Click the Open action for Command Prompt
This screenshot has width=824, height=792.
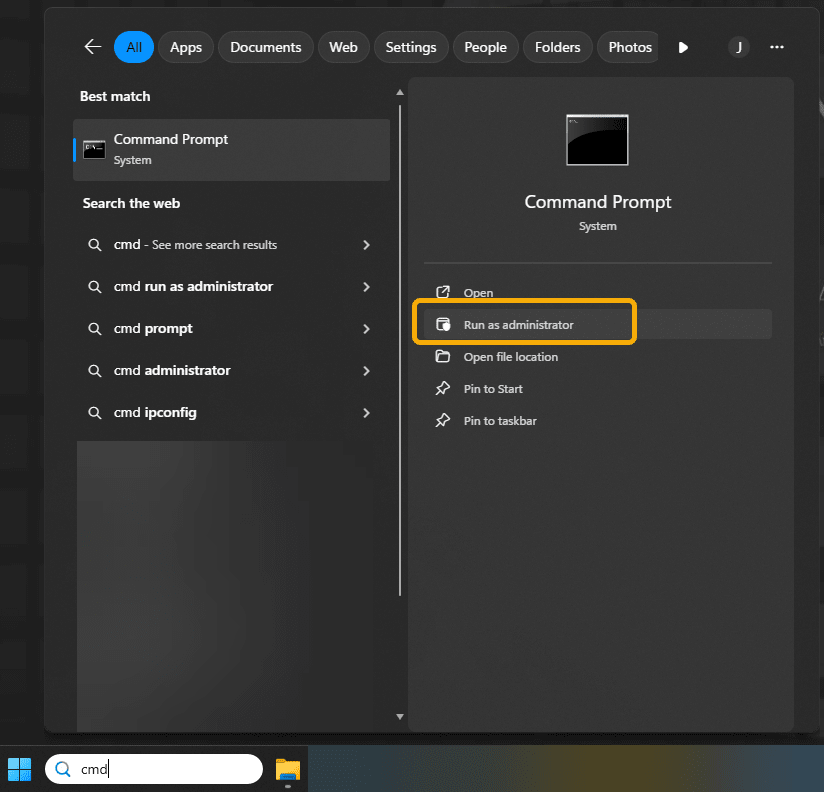[598, 293]
